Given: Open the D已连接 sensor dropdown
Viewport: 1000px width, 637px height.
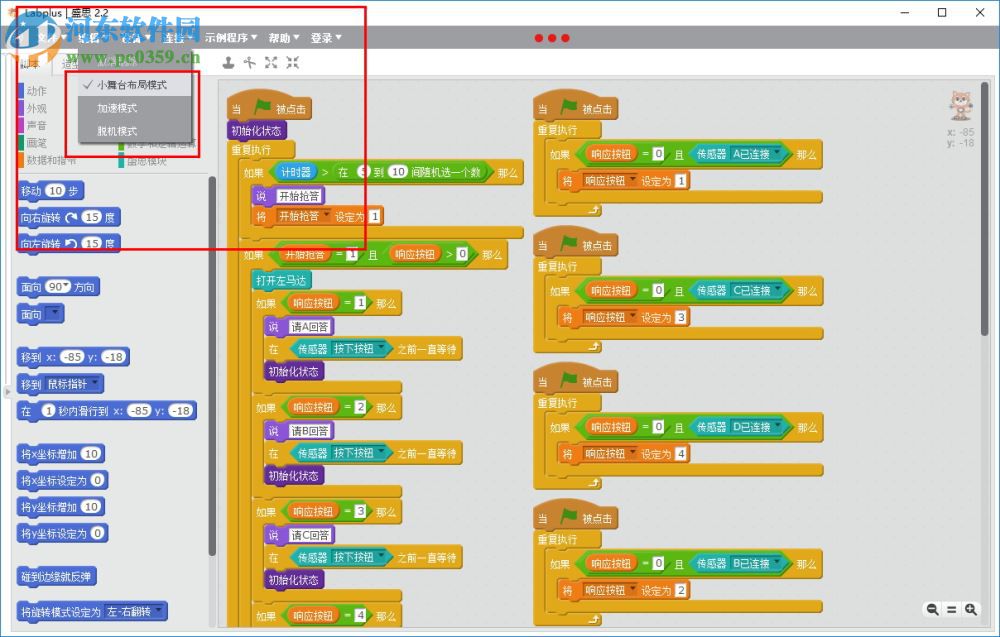Looking at the screenshot, I should [777, 427].
